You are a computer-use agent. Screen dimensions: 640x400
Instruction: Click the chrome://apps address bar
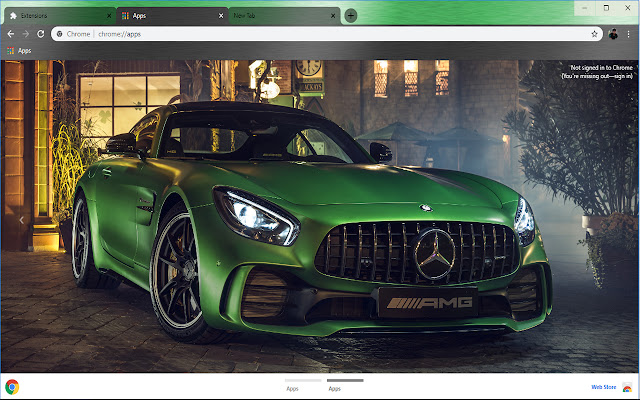[x=327, y=34]
